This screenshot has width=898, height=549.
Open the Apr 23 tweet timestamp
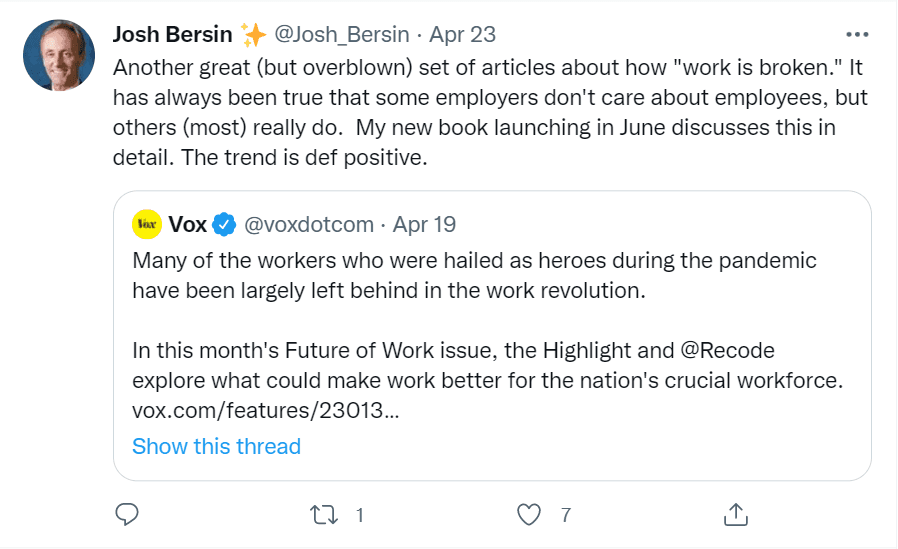462,35
